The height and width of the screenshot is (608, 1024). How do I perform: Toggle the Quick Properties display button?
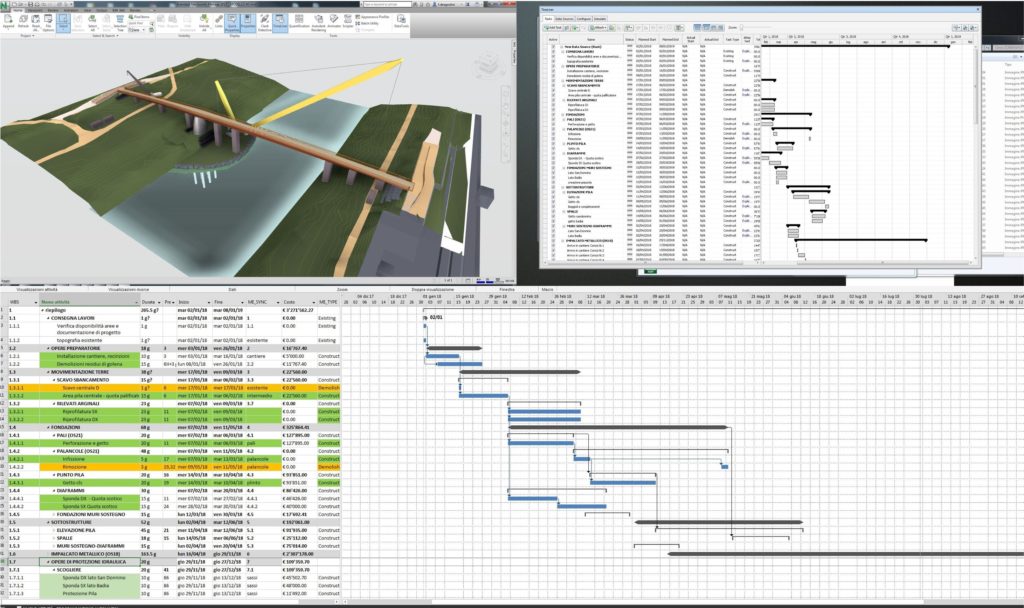click(x=232, y=18)
